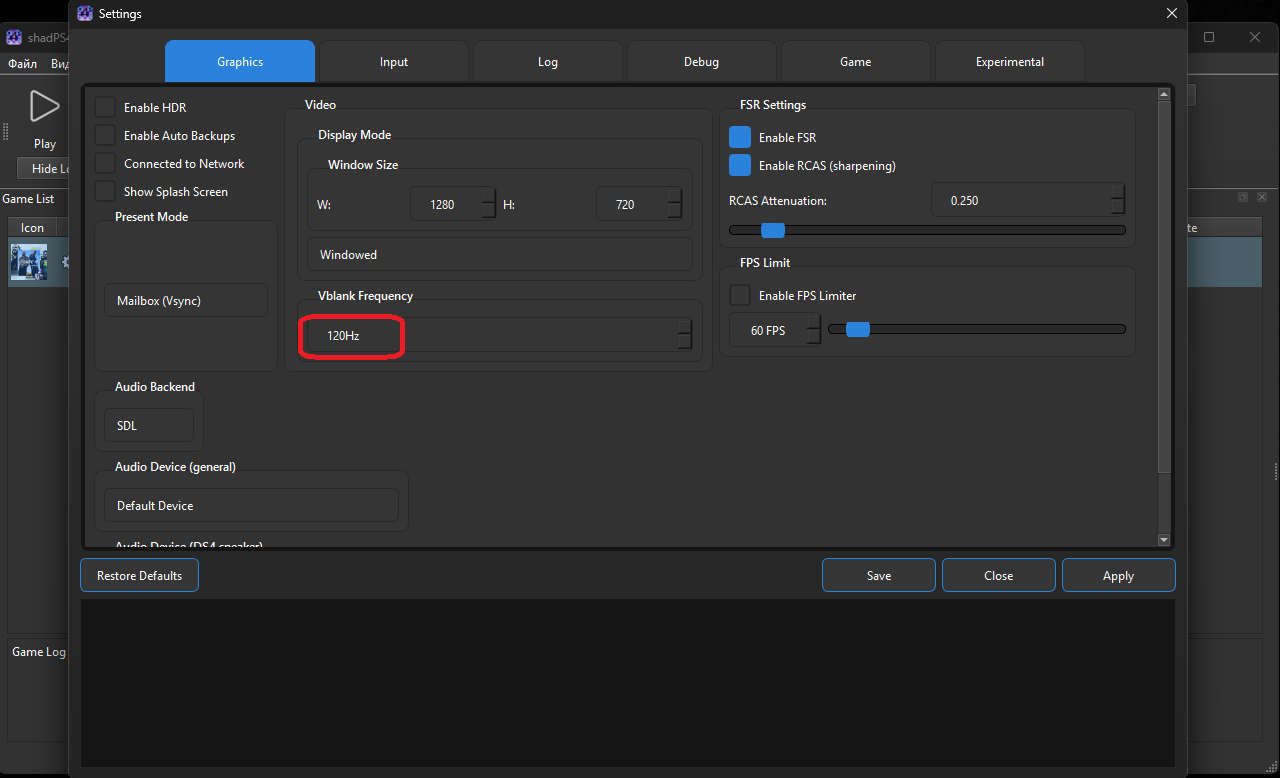Decrease 60 FPS value with down arrow
1280x778 pixels.
(814, 337)
